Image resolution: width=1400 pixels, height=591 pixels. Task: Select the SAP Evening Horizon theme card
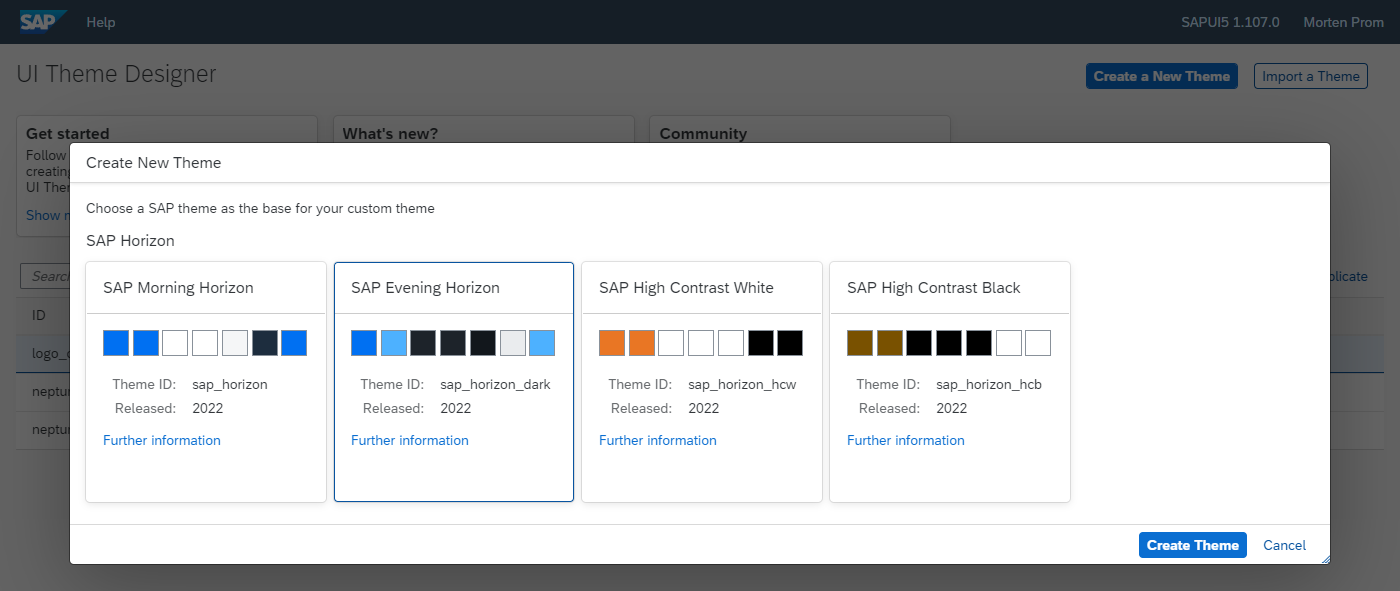tap(454, 288)
